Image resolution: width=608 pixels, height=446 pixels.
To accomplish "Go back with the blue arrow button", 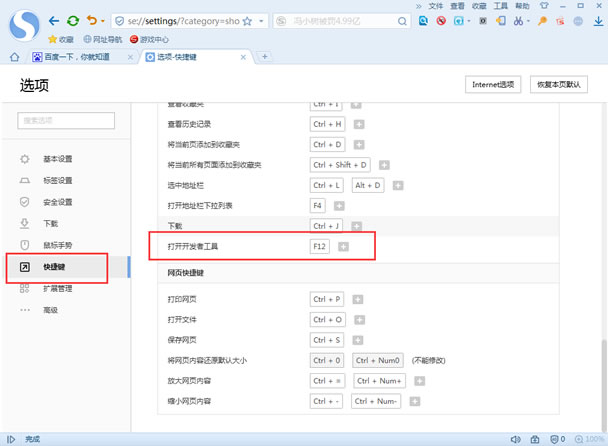I will [54, 21].
